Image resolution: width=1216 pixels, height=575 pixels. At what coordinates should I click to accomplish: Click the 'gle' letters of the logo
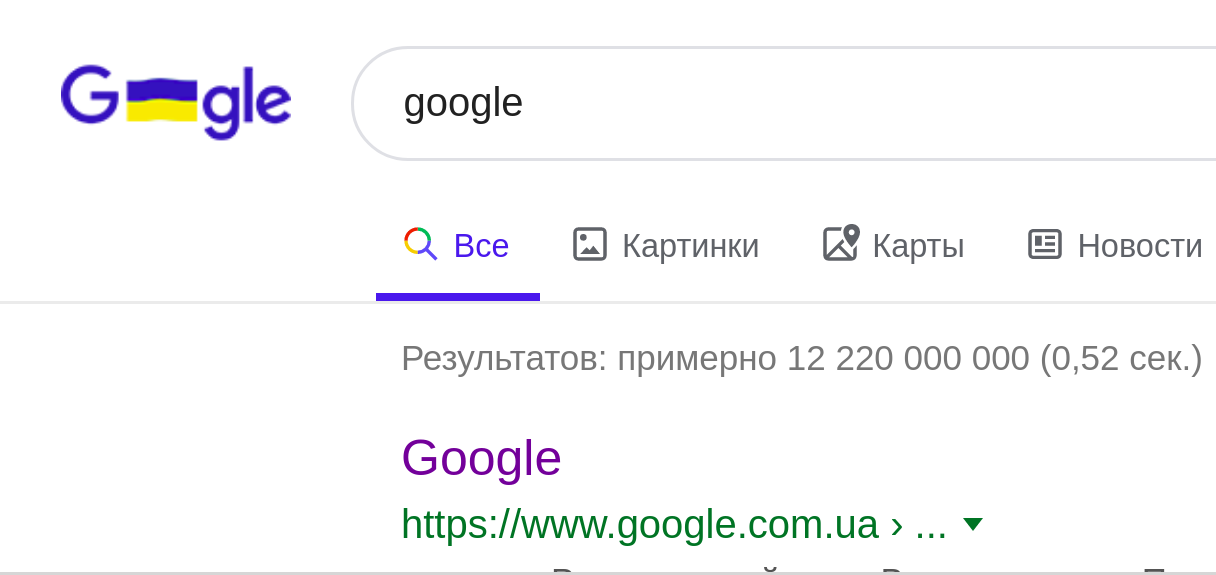pos(247,104)
